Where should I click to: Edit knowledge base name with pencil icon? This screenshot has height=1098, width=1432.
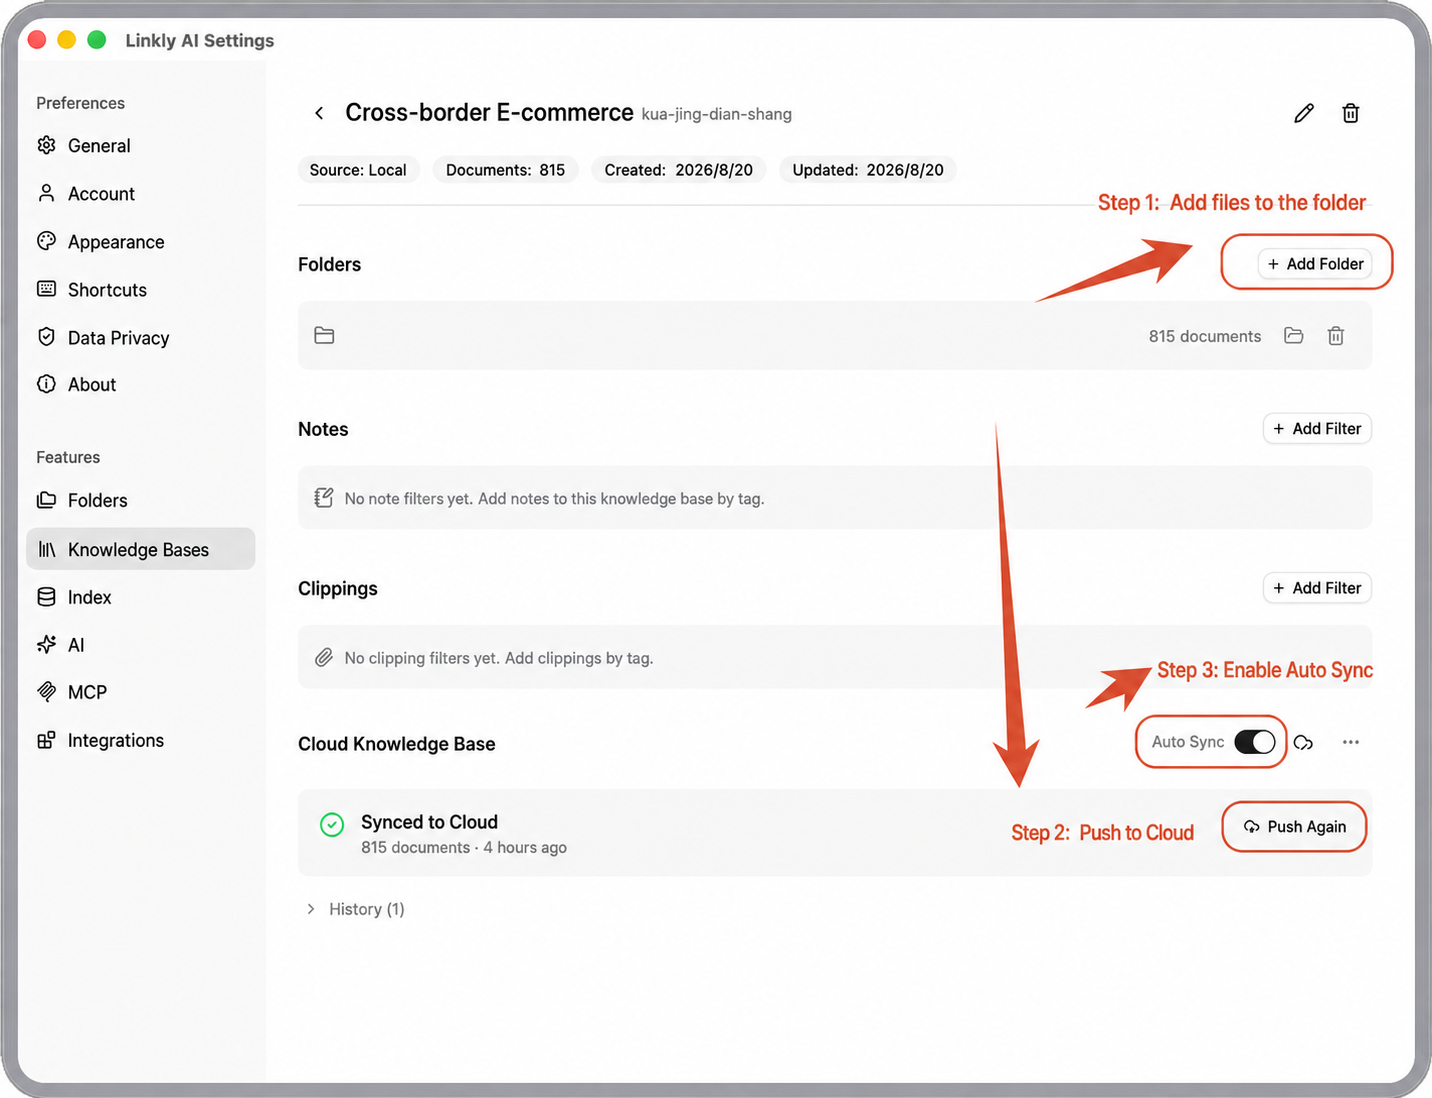(1304, 113)
